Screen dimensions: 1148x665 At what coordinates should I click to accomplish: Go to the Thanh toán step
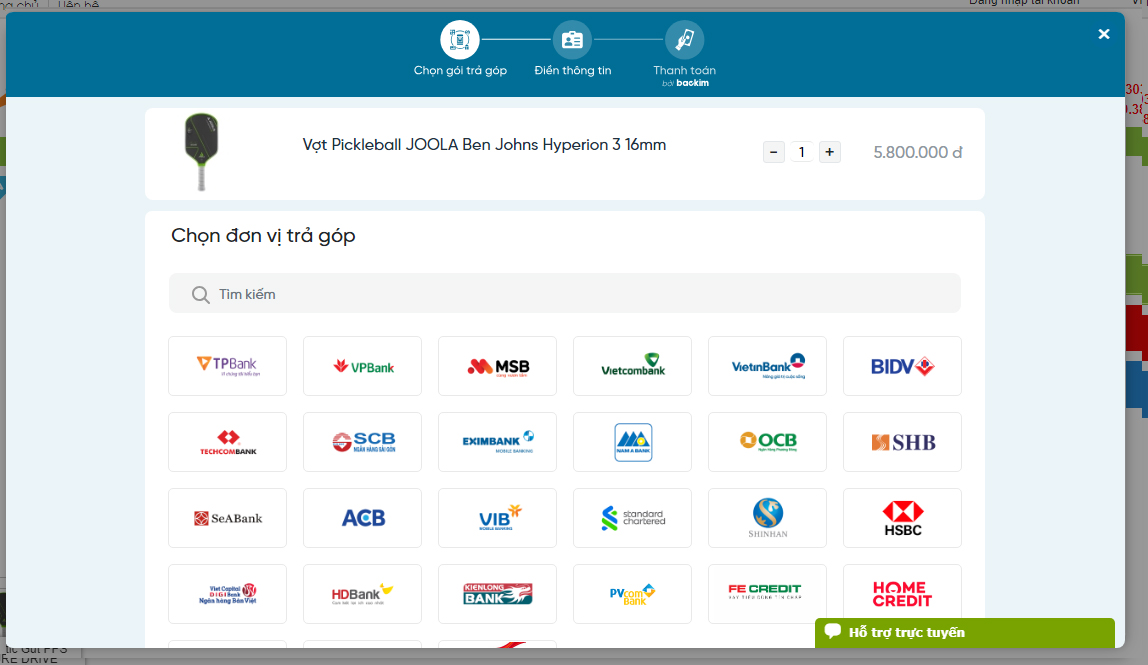point(685,53)
